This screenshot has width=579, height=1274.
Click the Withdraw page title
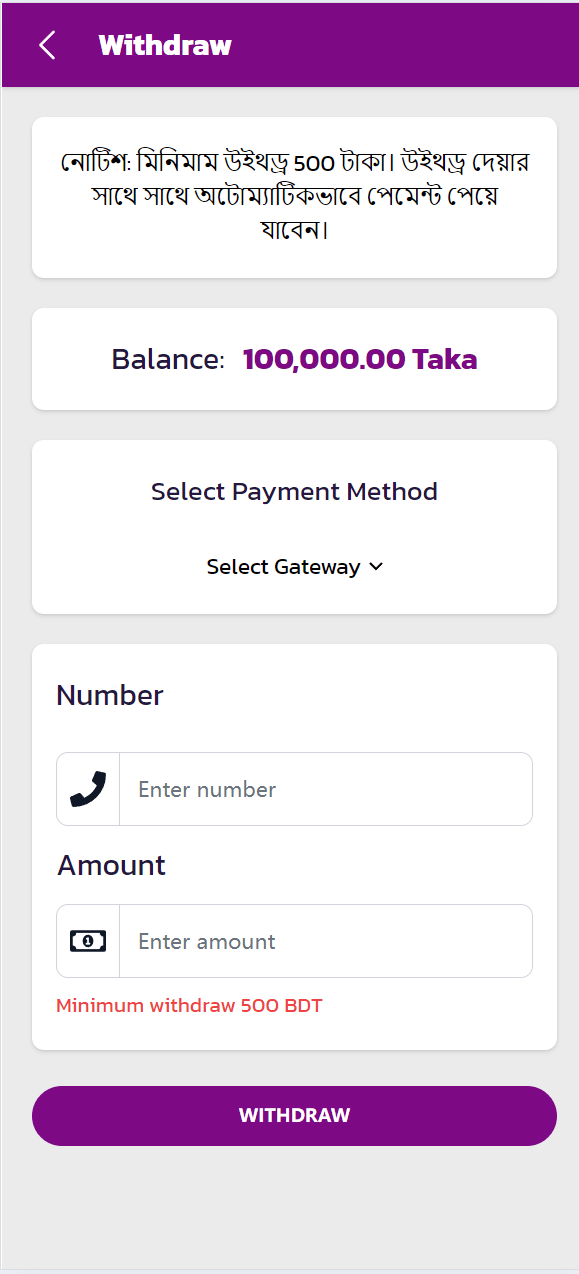(165, 45)
